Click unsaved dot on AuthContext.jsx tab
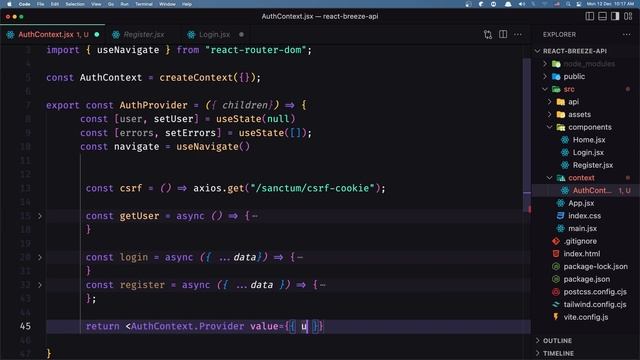 click(x=97, y=35)
